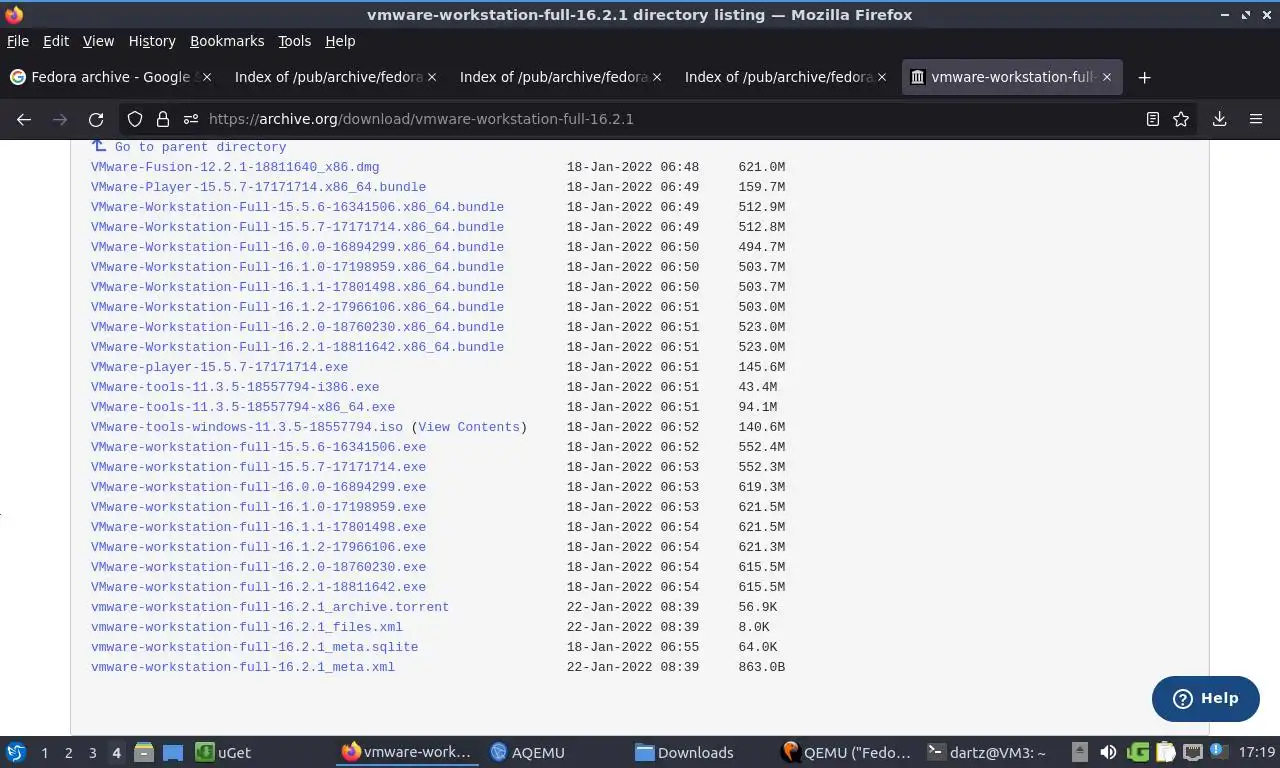Switch to workspace 3
The image size is (1280, 768).
92,752
